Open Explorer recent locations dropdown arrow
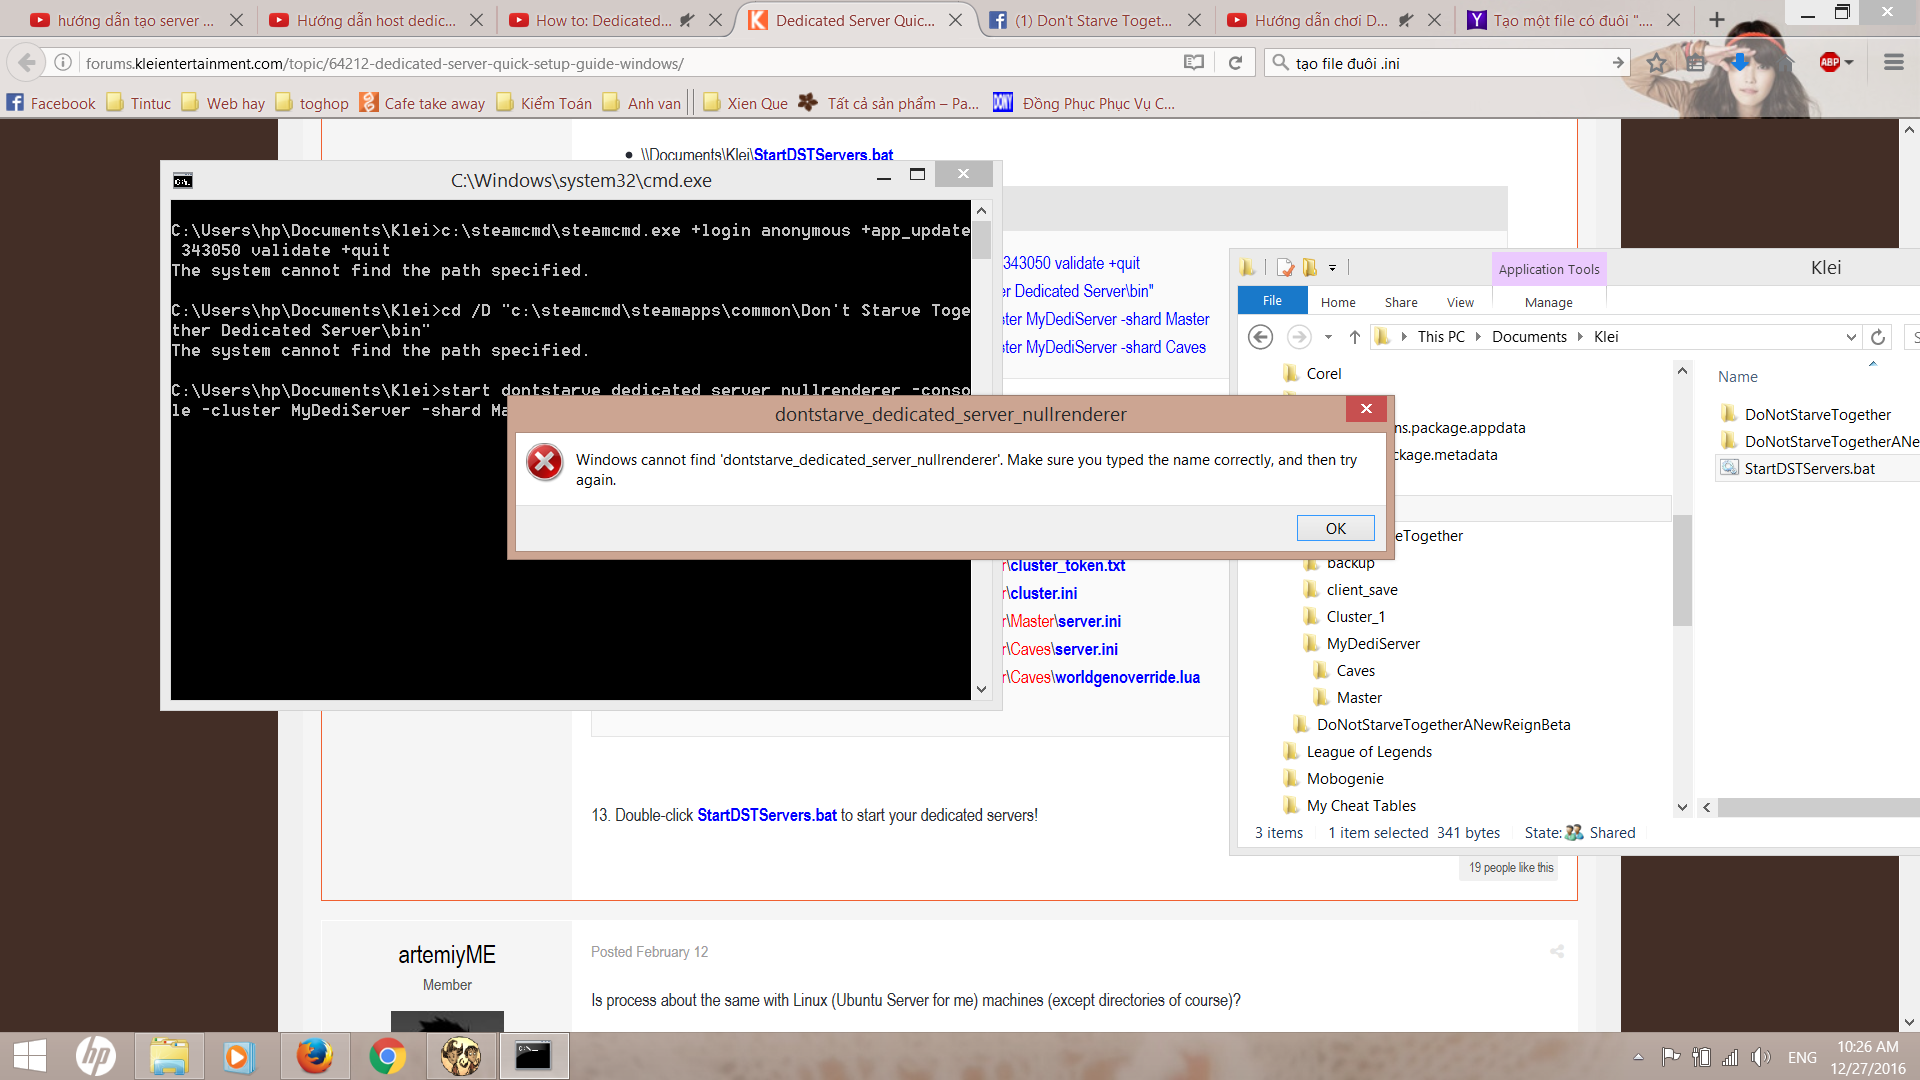Screen dimensions: 1920x1080 point(1328,337)
